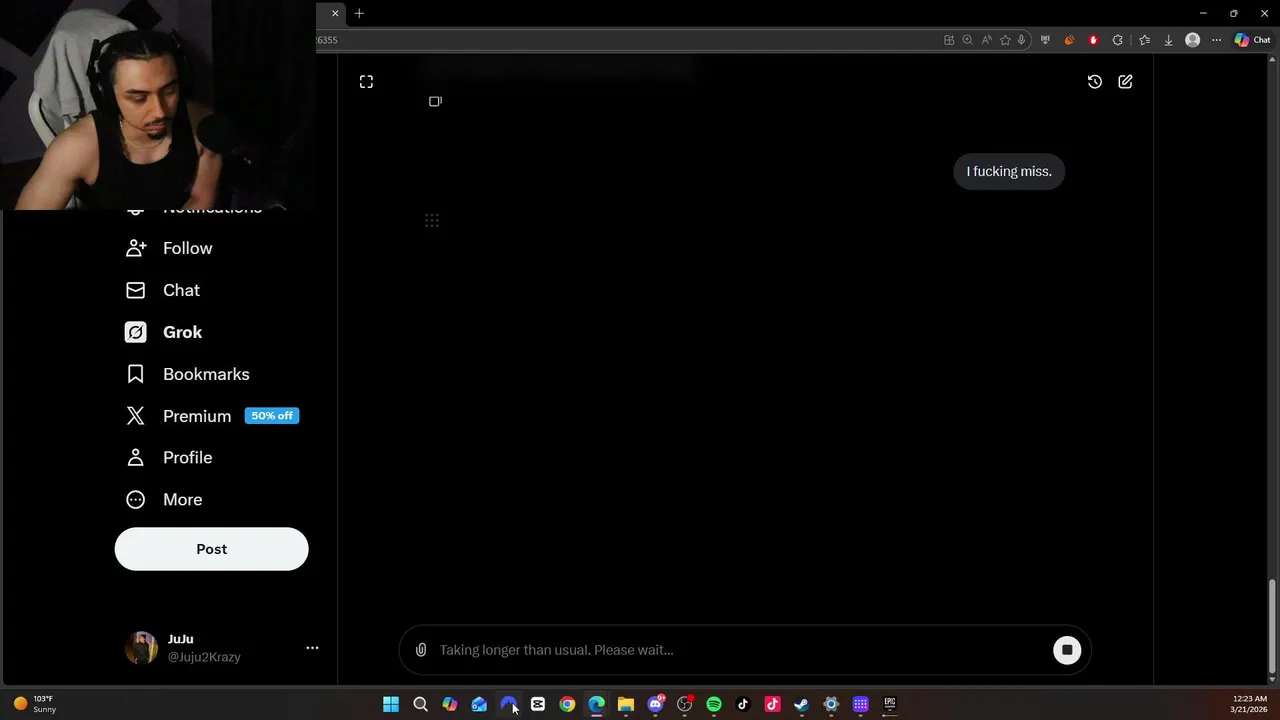The image size is (1280, 720).
Task: Start a new Grok chat via compose icon
Action: click(1125, 82)
